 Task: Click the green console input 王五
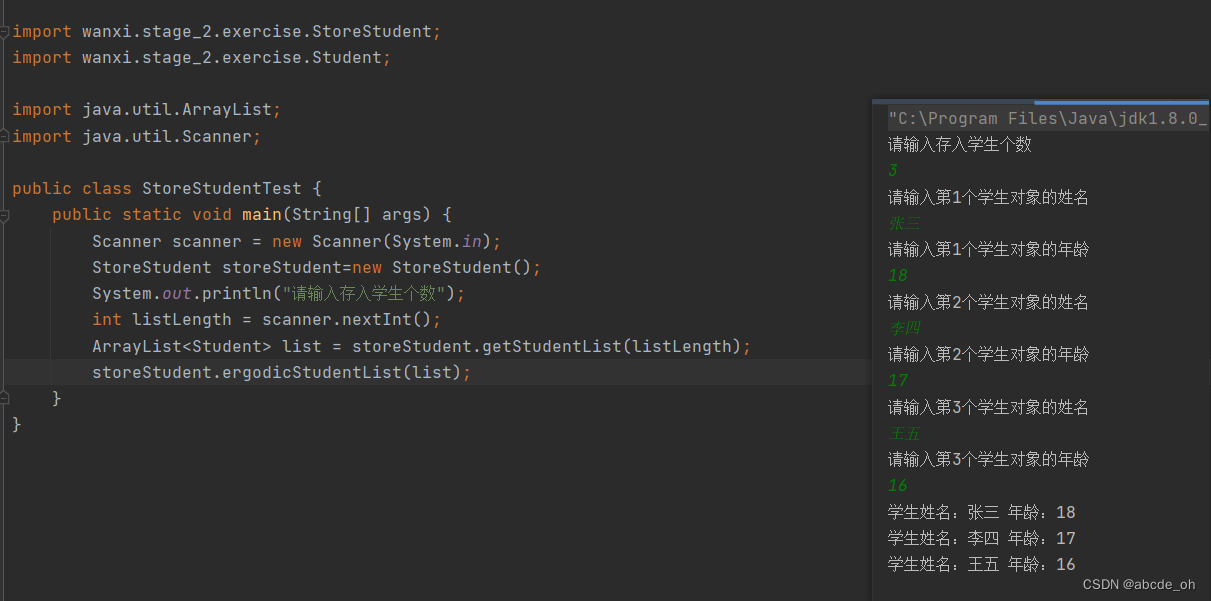[904, 433]
